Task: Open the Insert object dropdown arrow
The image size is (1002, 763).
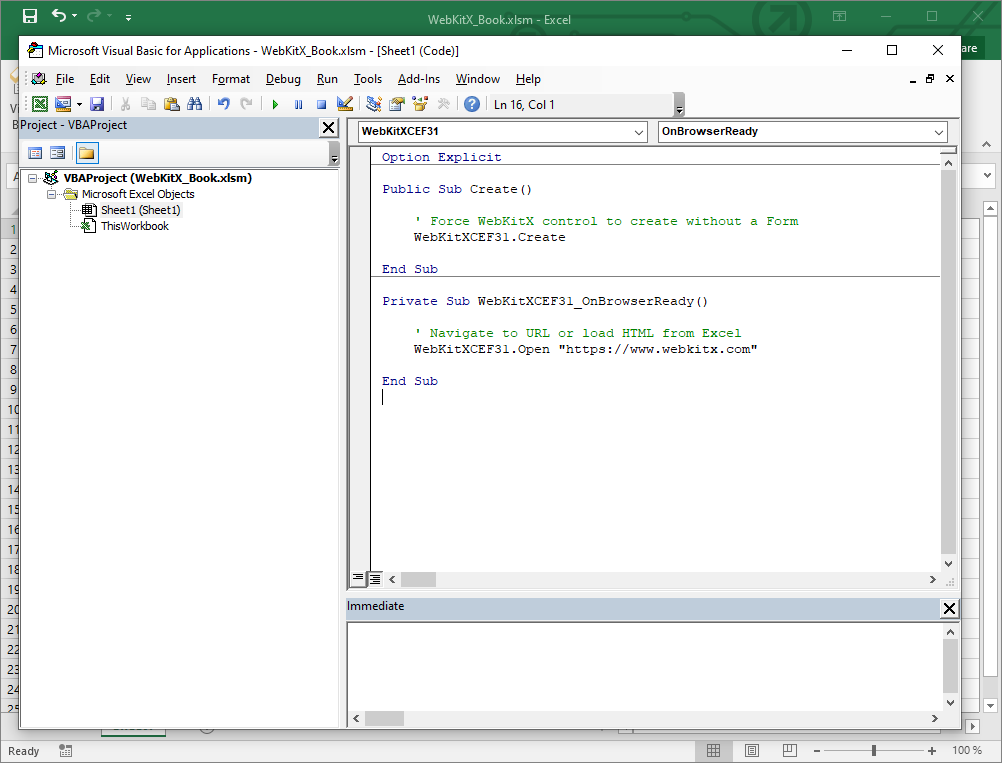Action: [x=79, y=104]
